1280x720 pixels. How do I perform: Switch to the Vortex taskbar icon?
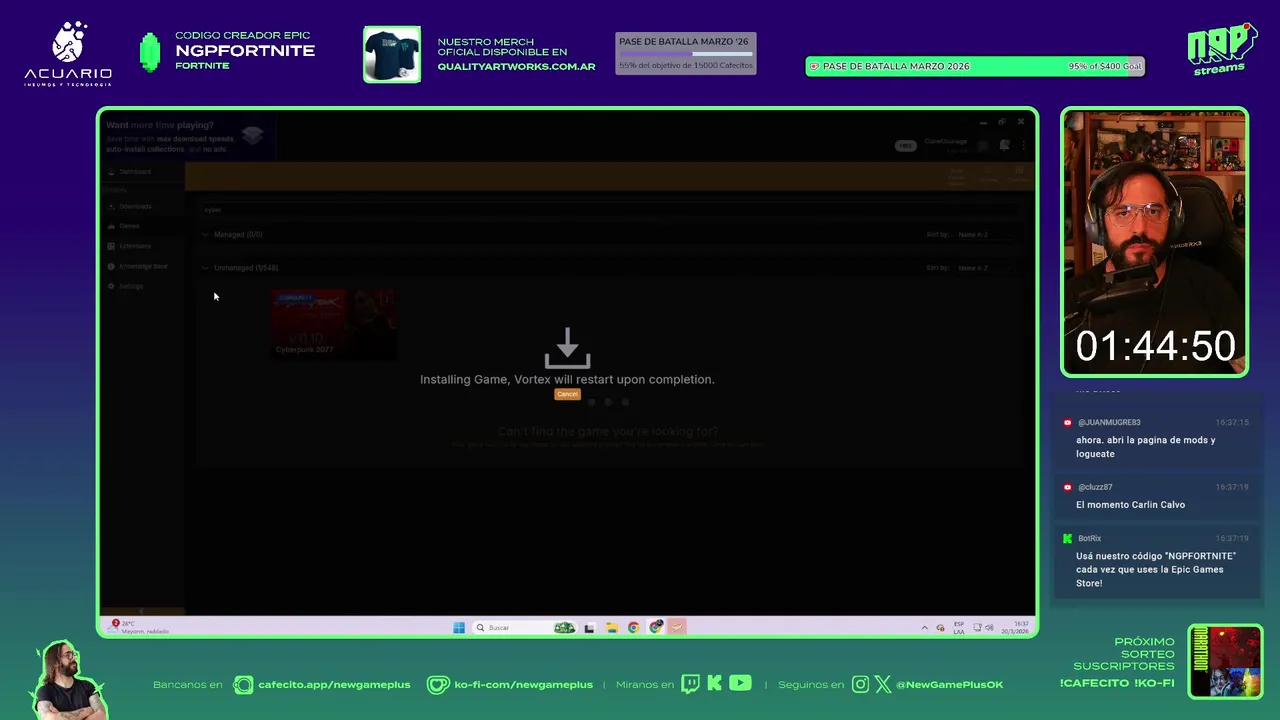point(677,628)
